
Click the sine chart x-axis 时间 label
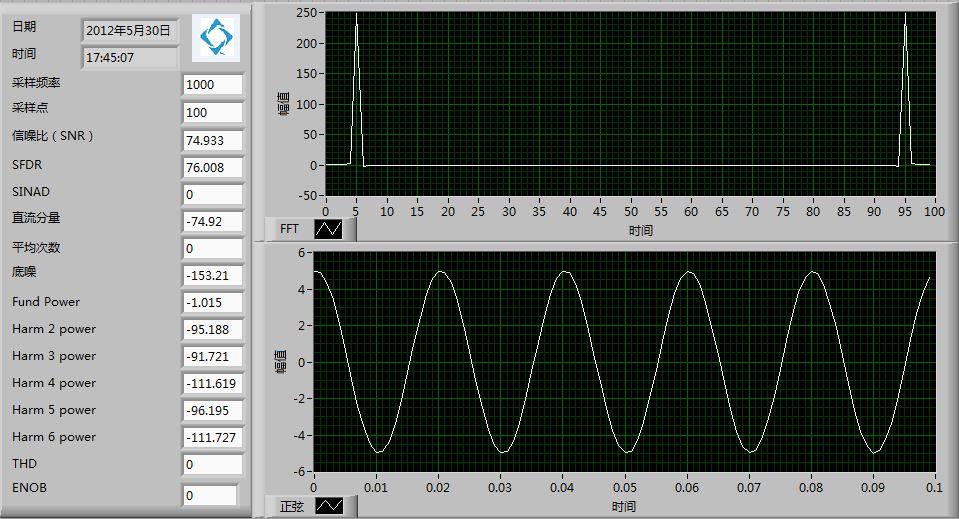point(624,506)
